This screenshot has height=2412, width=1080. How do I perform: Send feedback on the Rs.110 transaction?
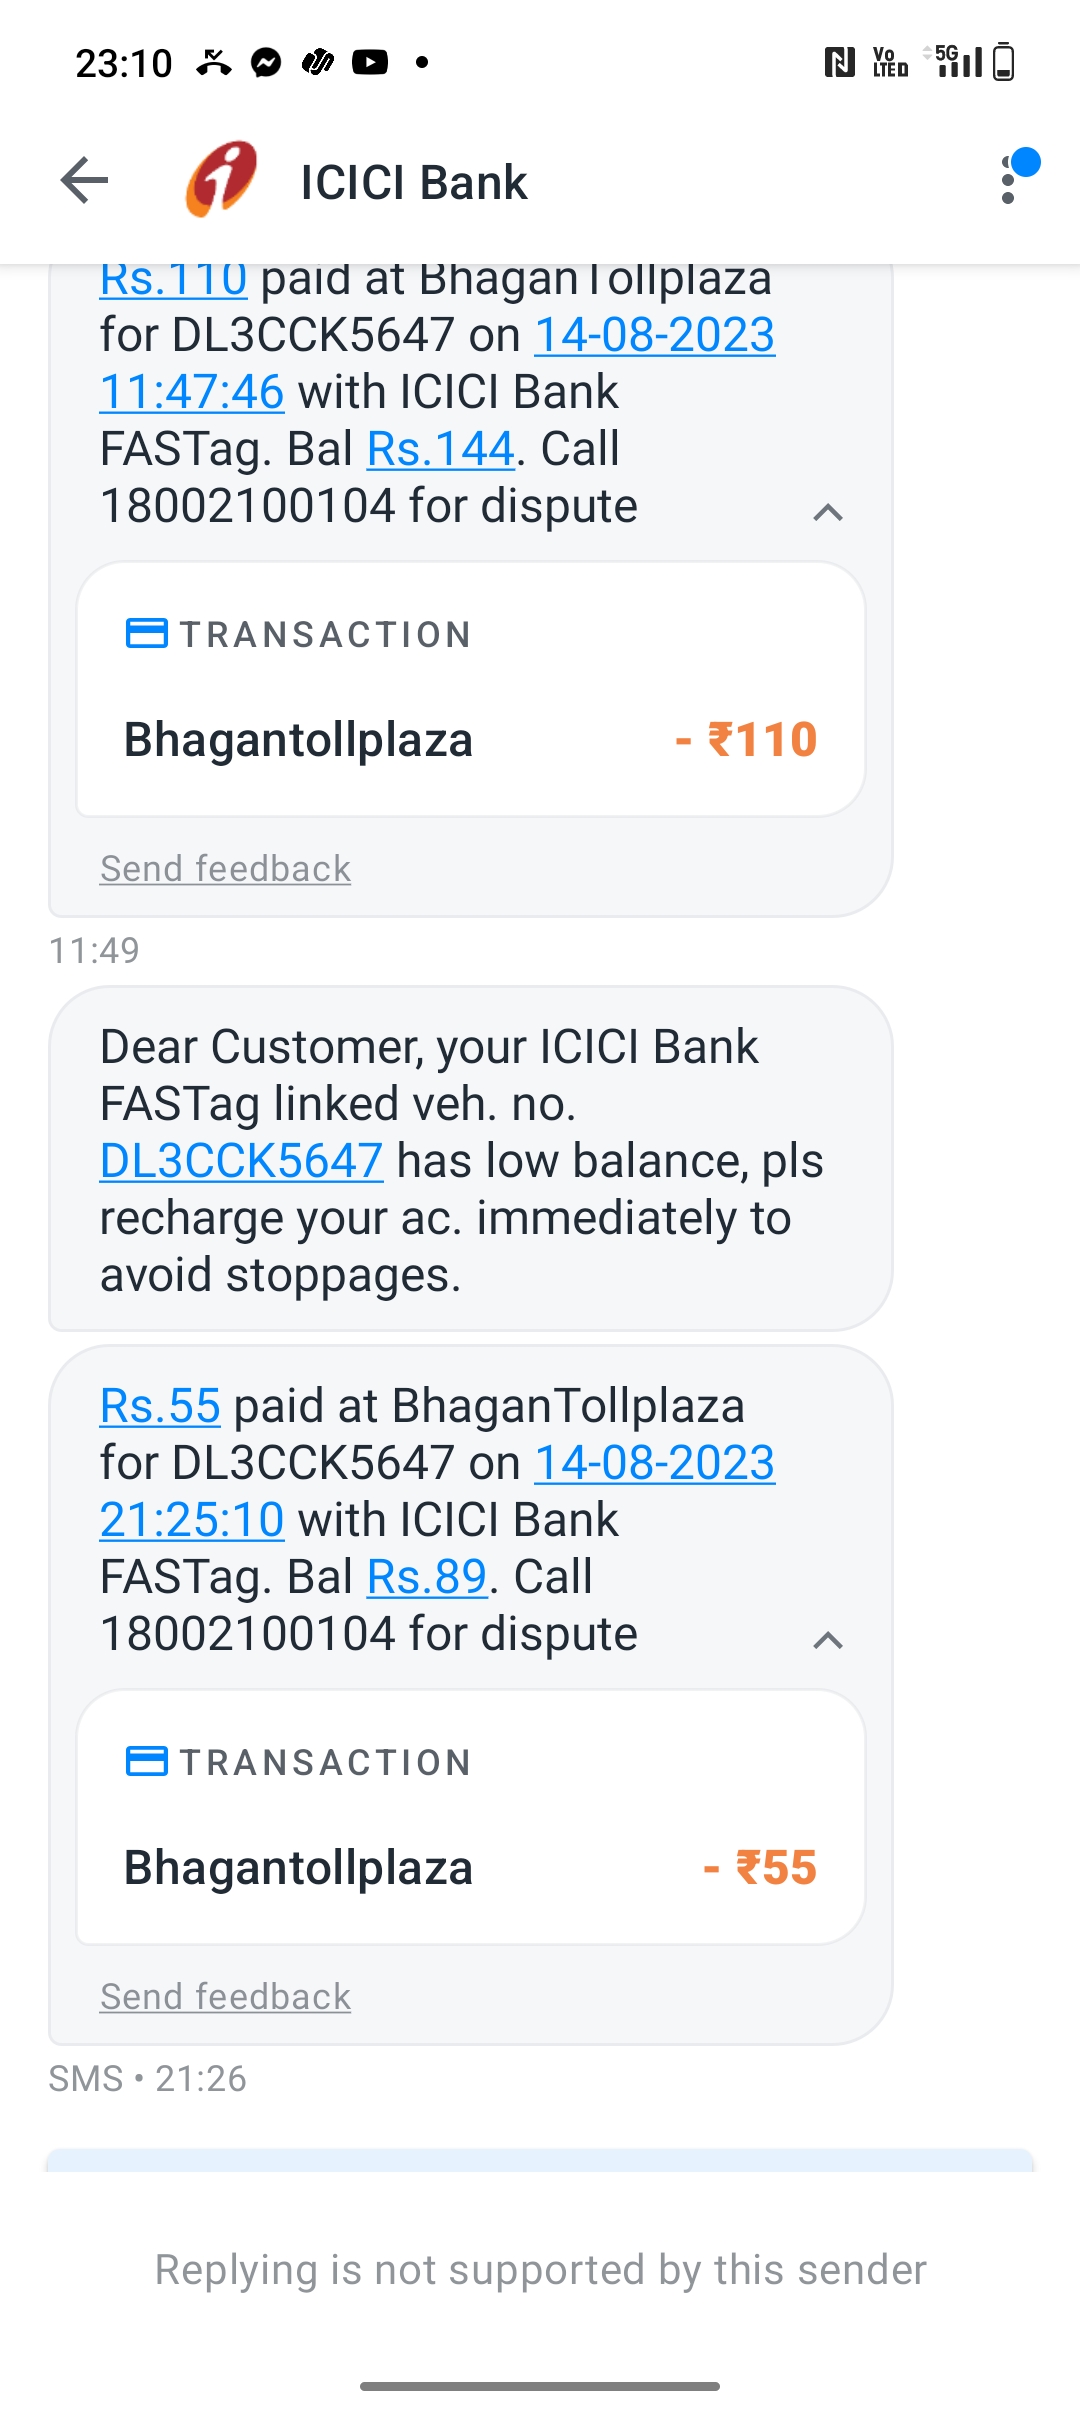[x=225, y=869]
